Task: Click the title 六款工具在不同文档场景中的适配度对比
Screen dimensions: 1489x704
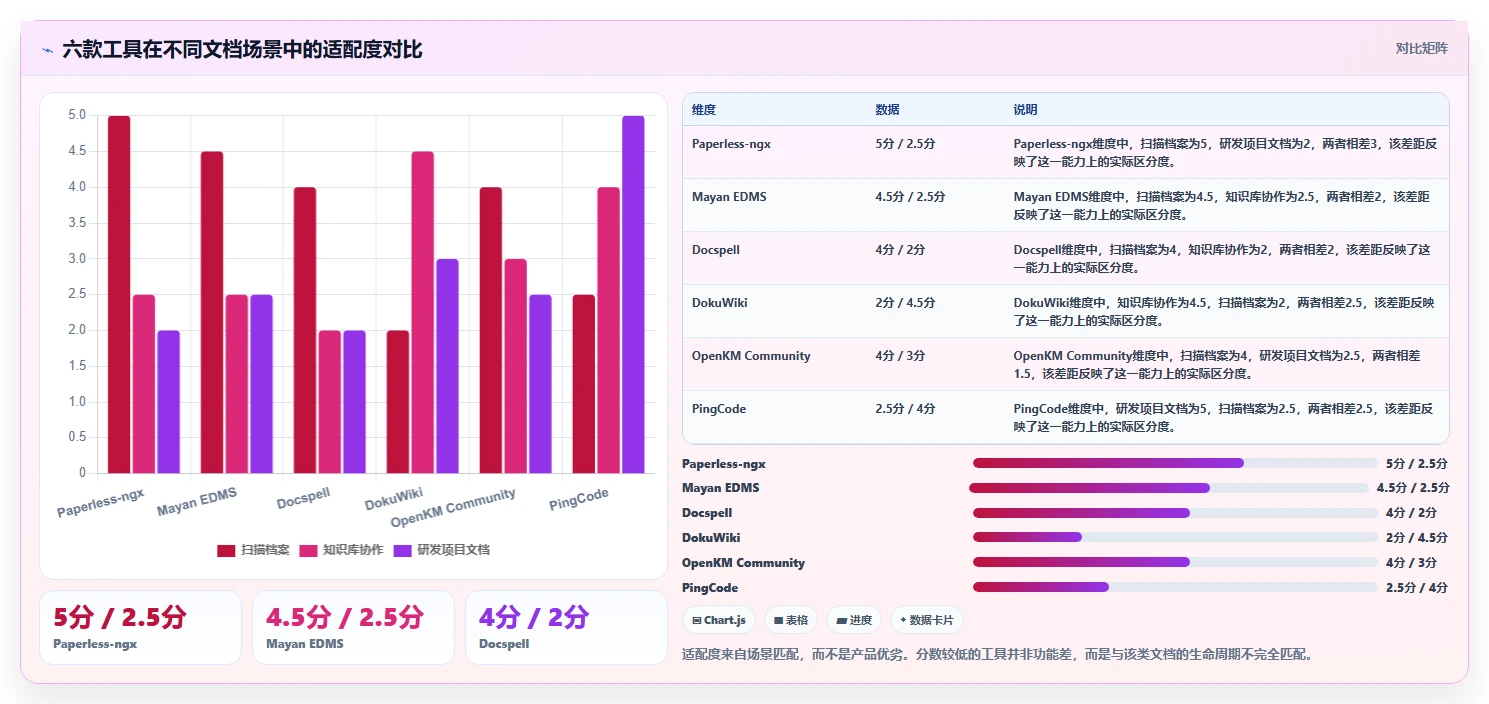Action: click(x=242, y=49)
